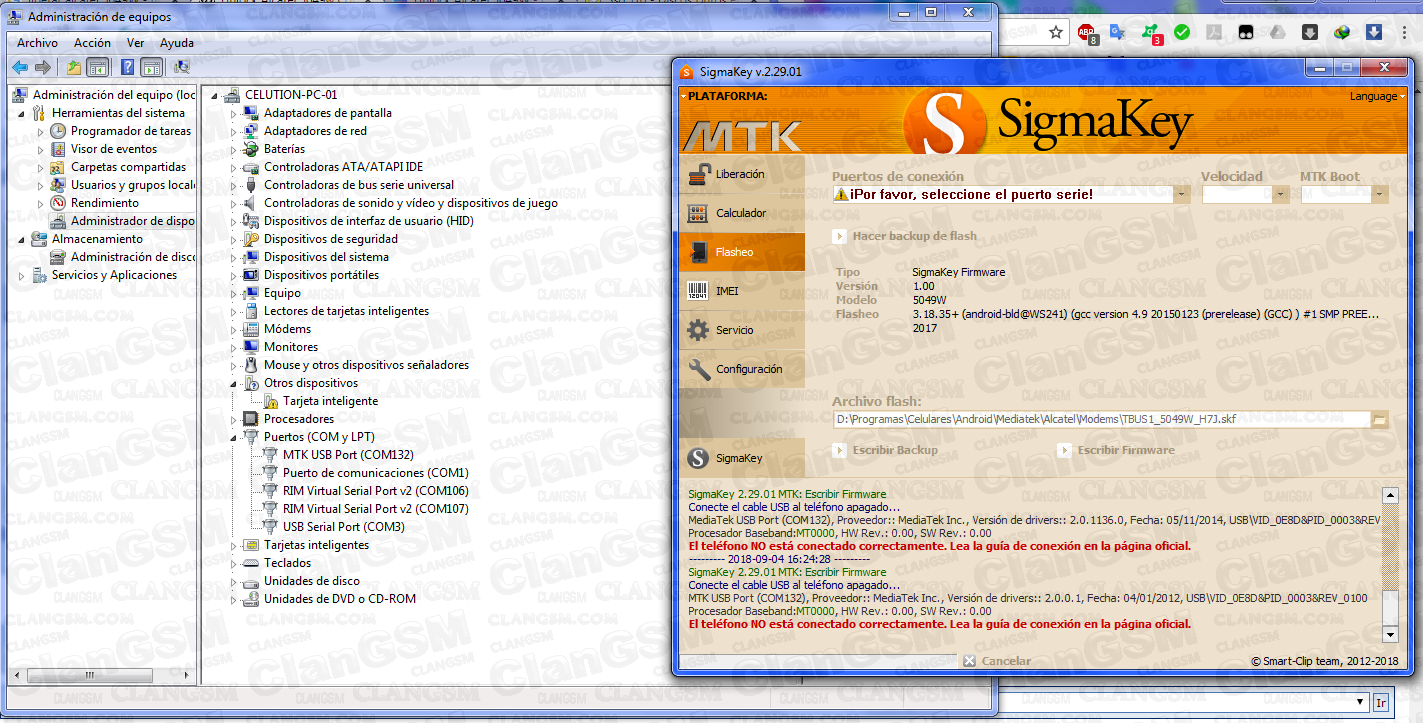Image resolution: width=1423 pixels, height=723 pixels.
Task: Click the Escribir Firmware button
Action: [1116, 450]
